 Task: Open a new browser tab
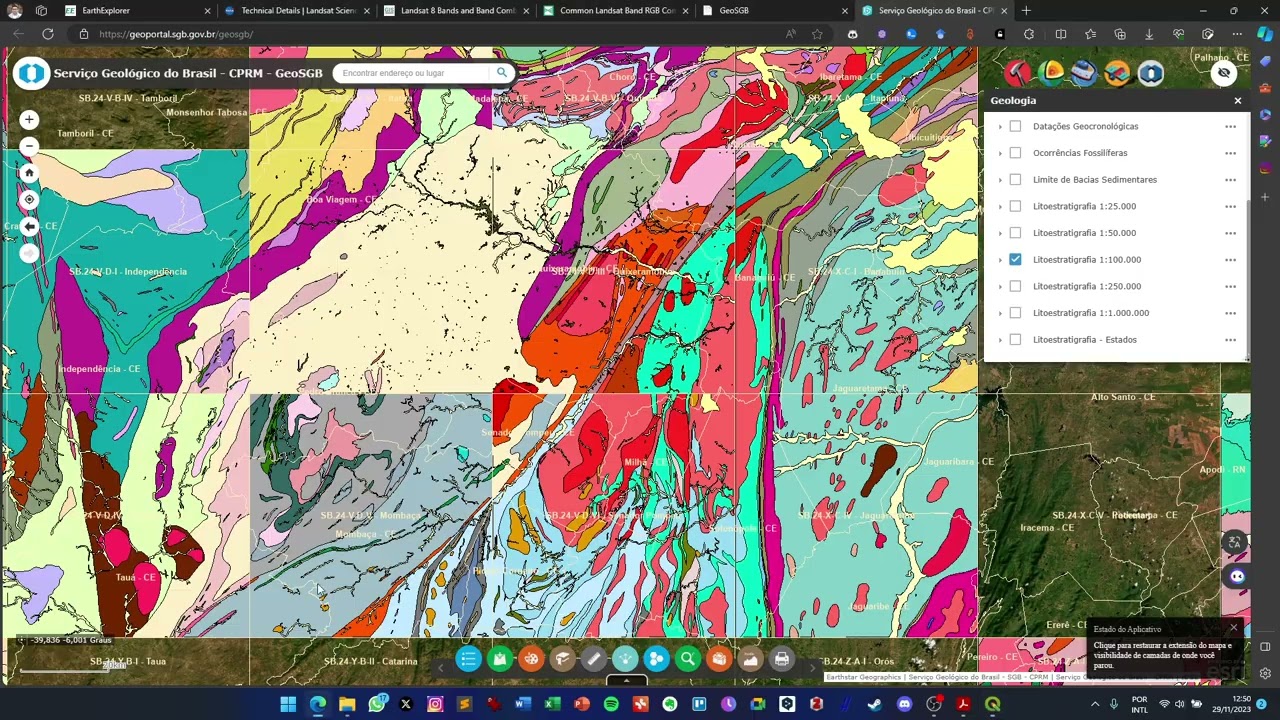point(1026,11)
